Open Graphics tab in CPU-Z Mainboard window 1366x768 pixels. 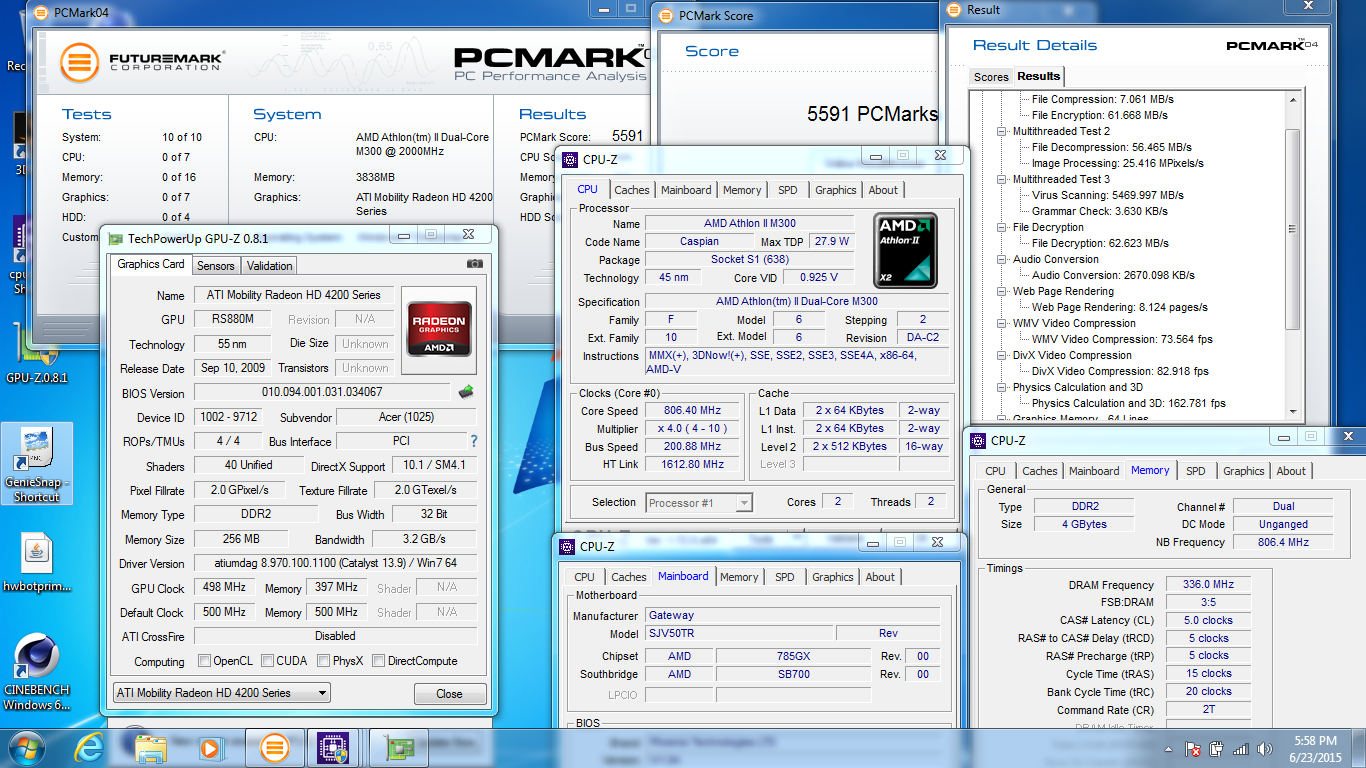[x=833, y=577]
